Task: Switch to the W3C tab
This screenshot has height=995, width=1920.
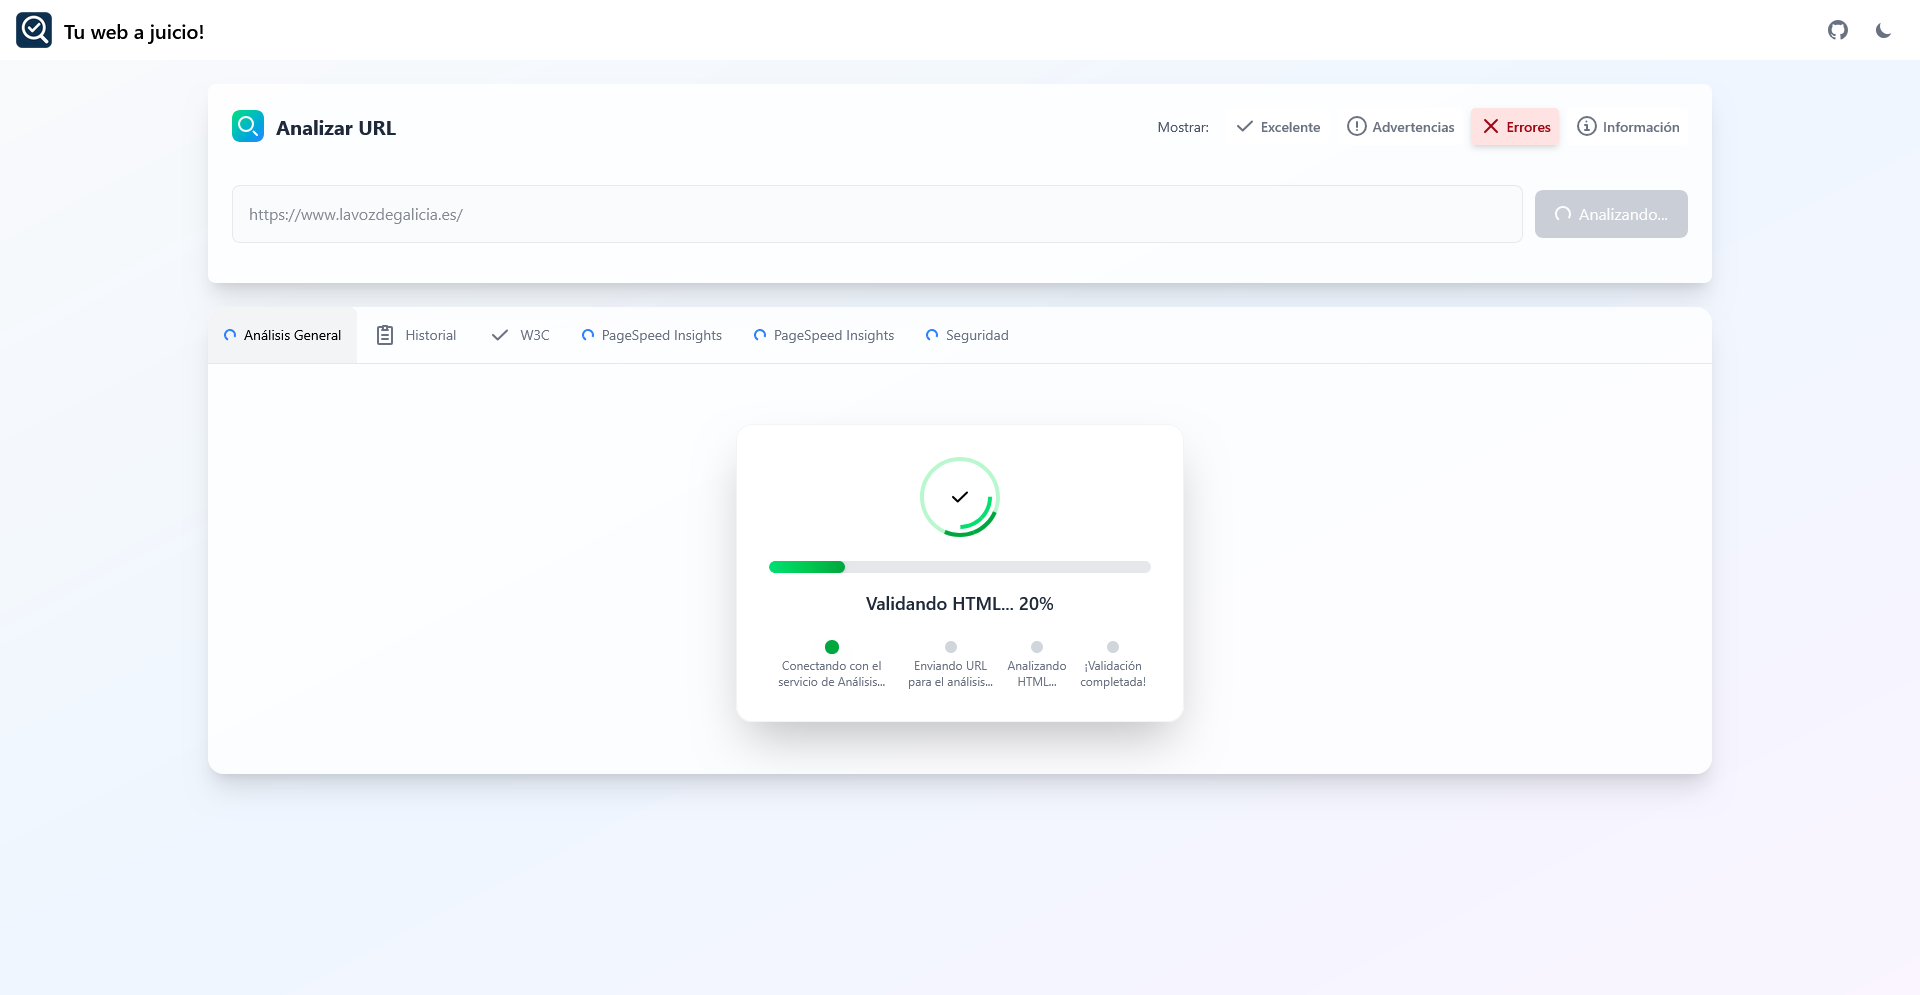Action: (x=520, y=335)
